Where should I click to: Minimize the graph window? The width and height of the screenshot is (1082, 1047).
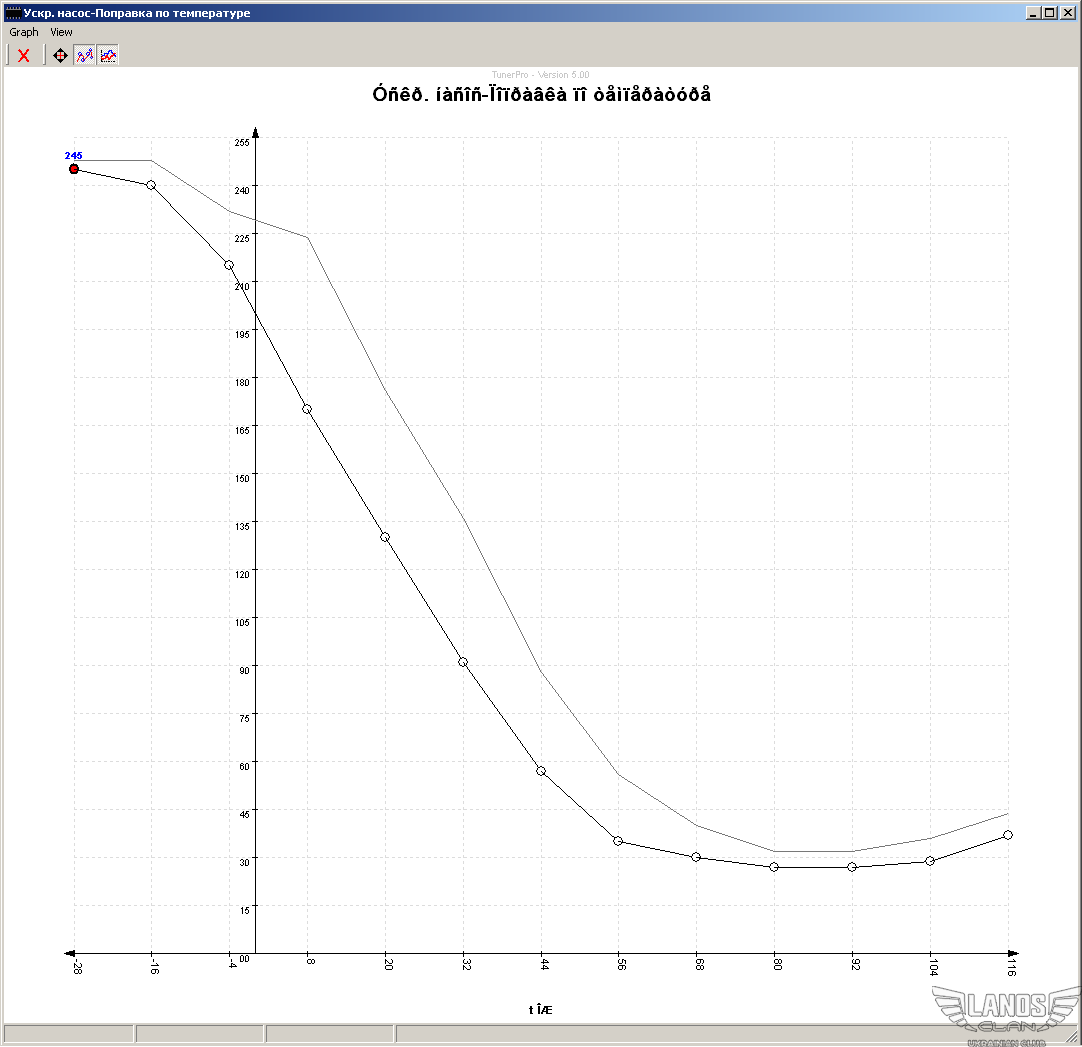1033,13
